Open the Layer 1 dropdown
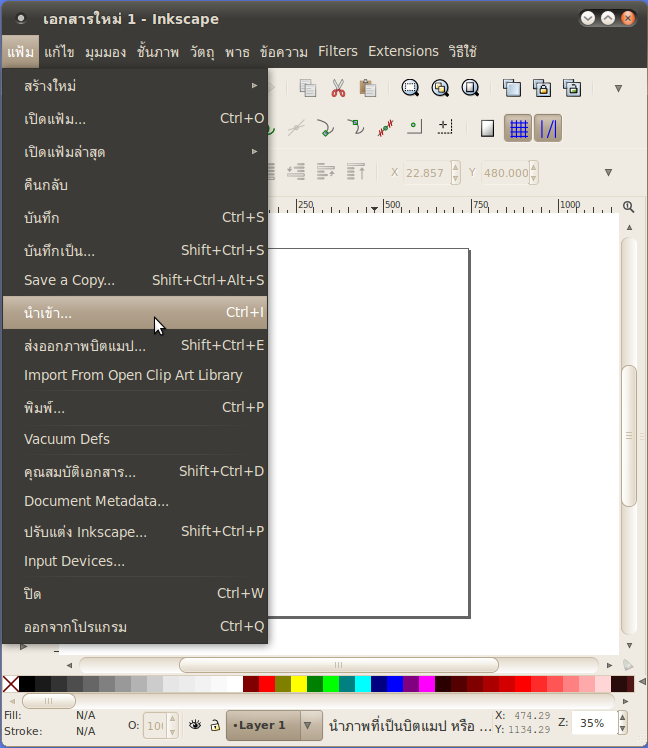648x748 pixels. pyautogui.click(x=274, y=726)
